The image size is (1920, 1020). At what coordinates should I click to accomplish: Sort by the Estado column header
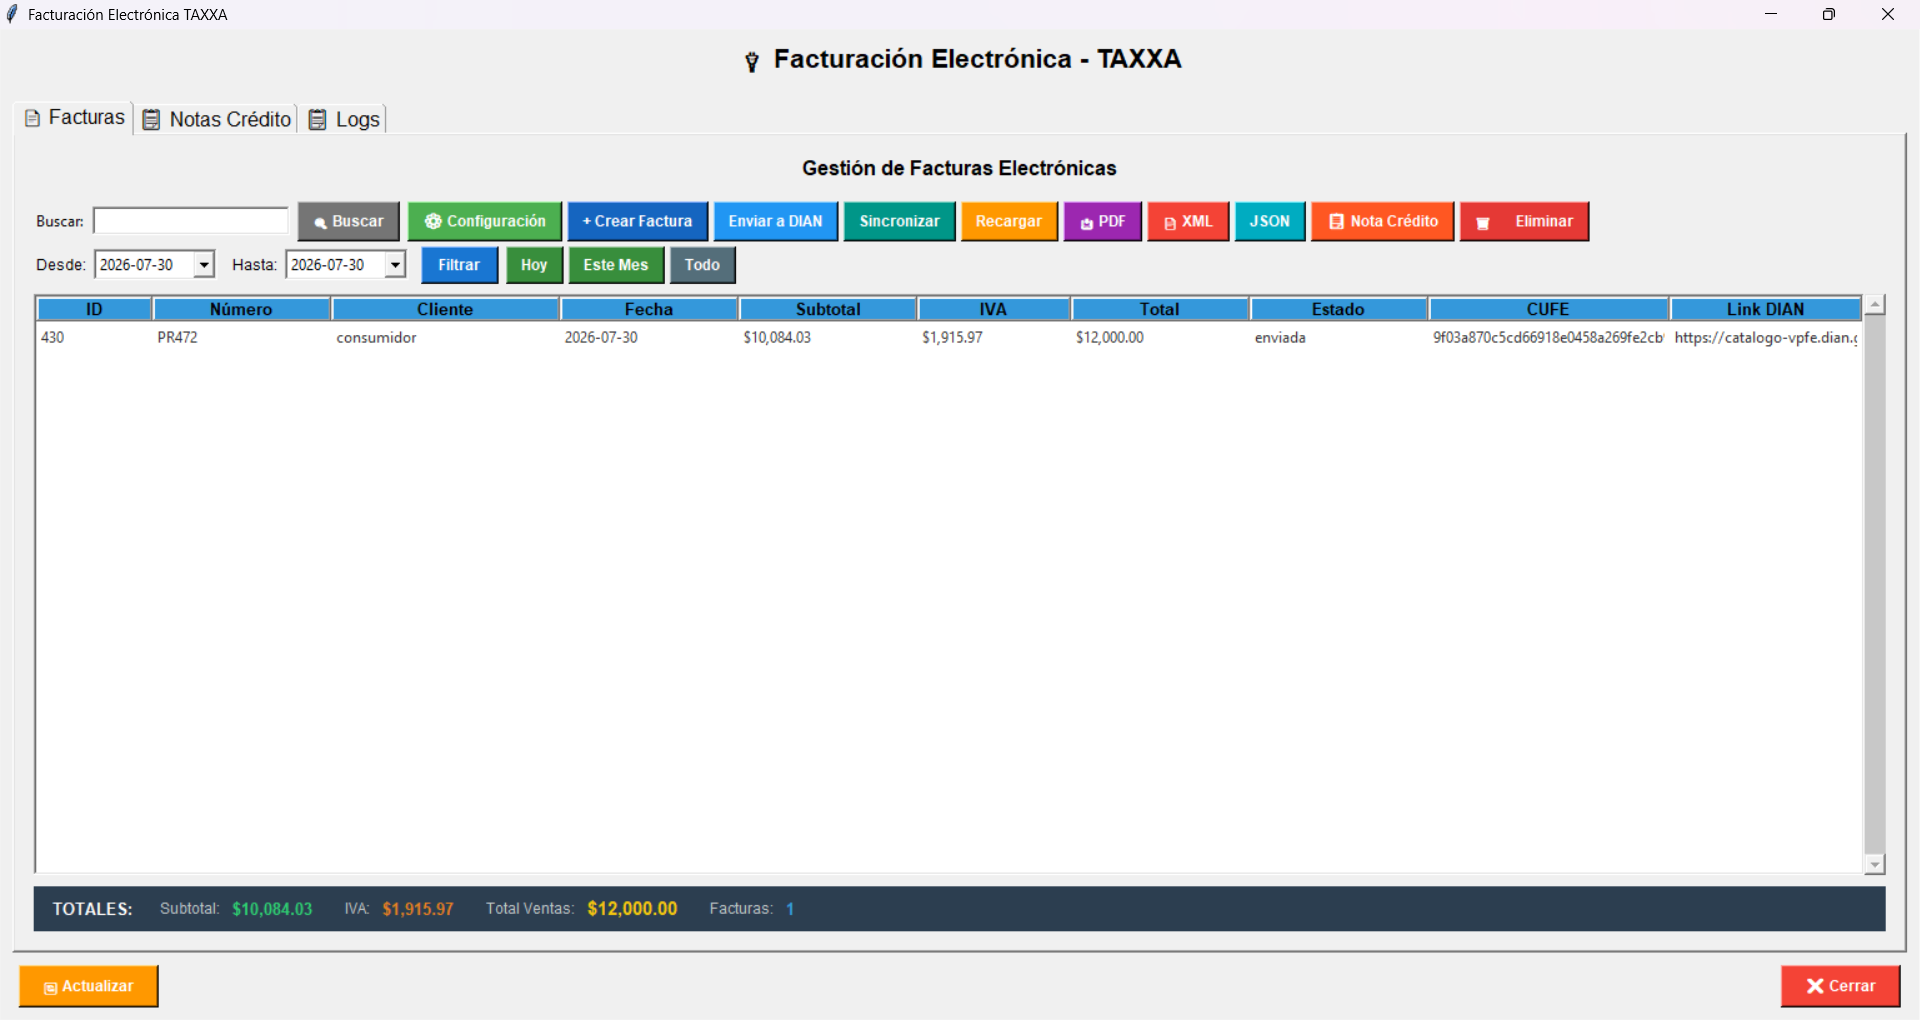1338,309
